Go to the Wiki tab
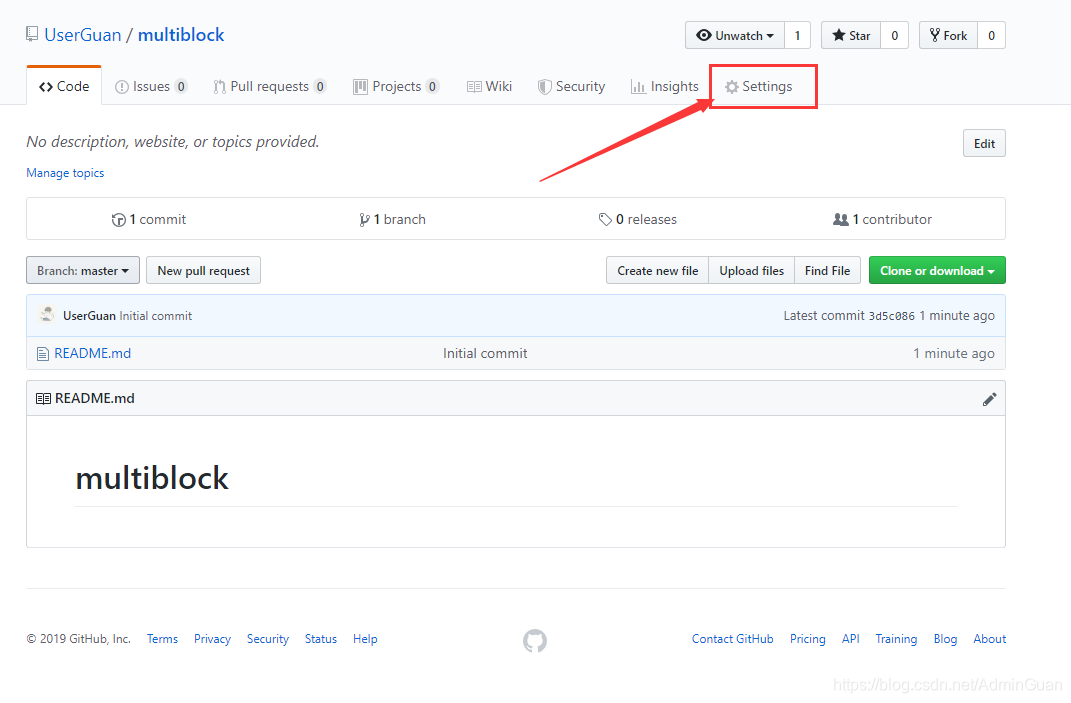1071x703 pixels. click(x=490, y=86)
